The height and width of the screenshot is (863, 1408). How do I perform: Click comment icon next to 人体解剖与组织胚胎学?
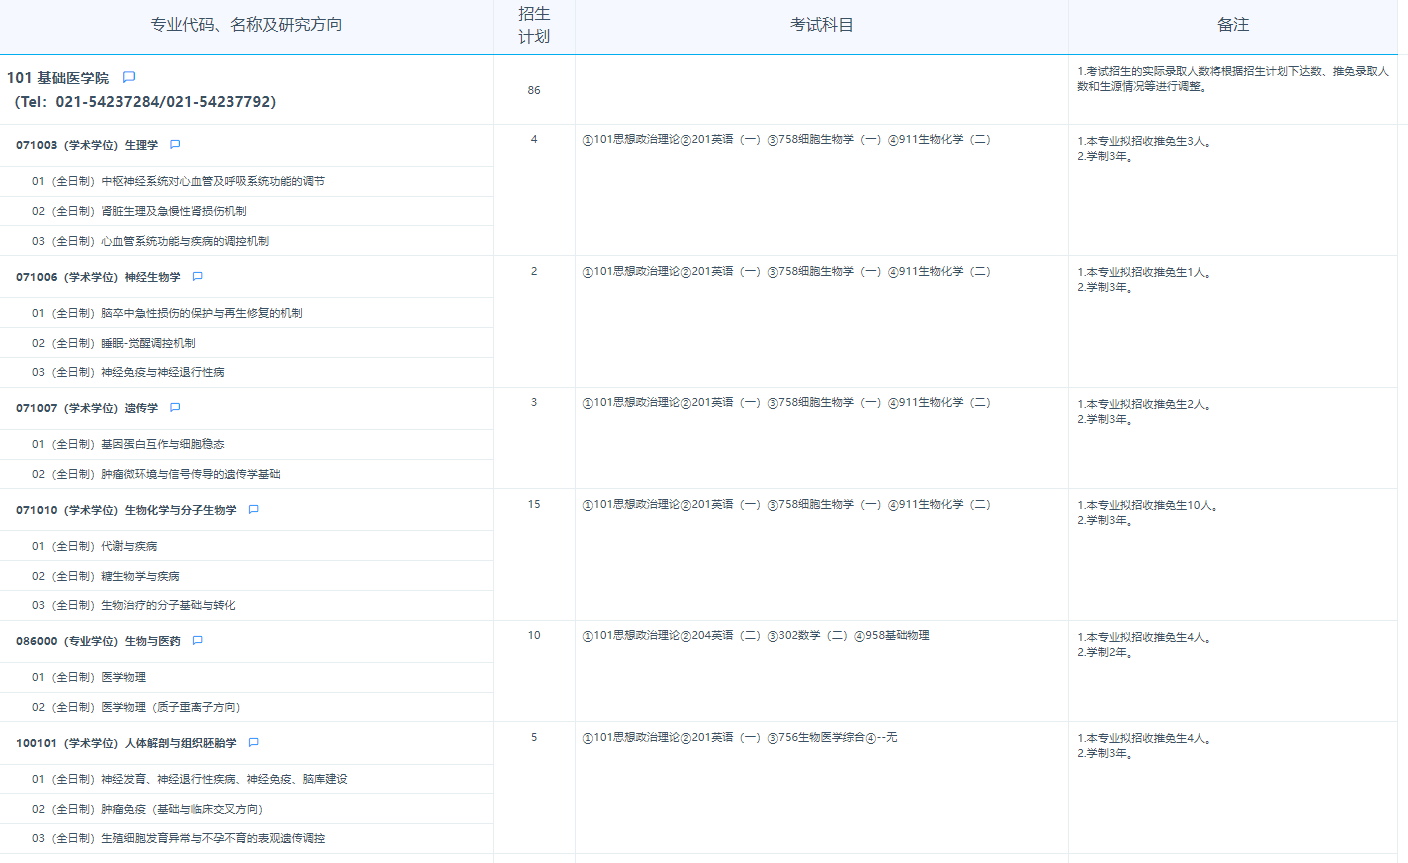pyautogui.click(x=254, y=743)
